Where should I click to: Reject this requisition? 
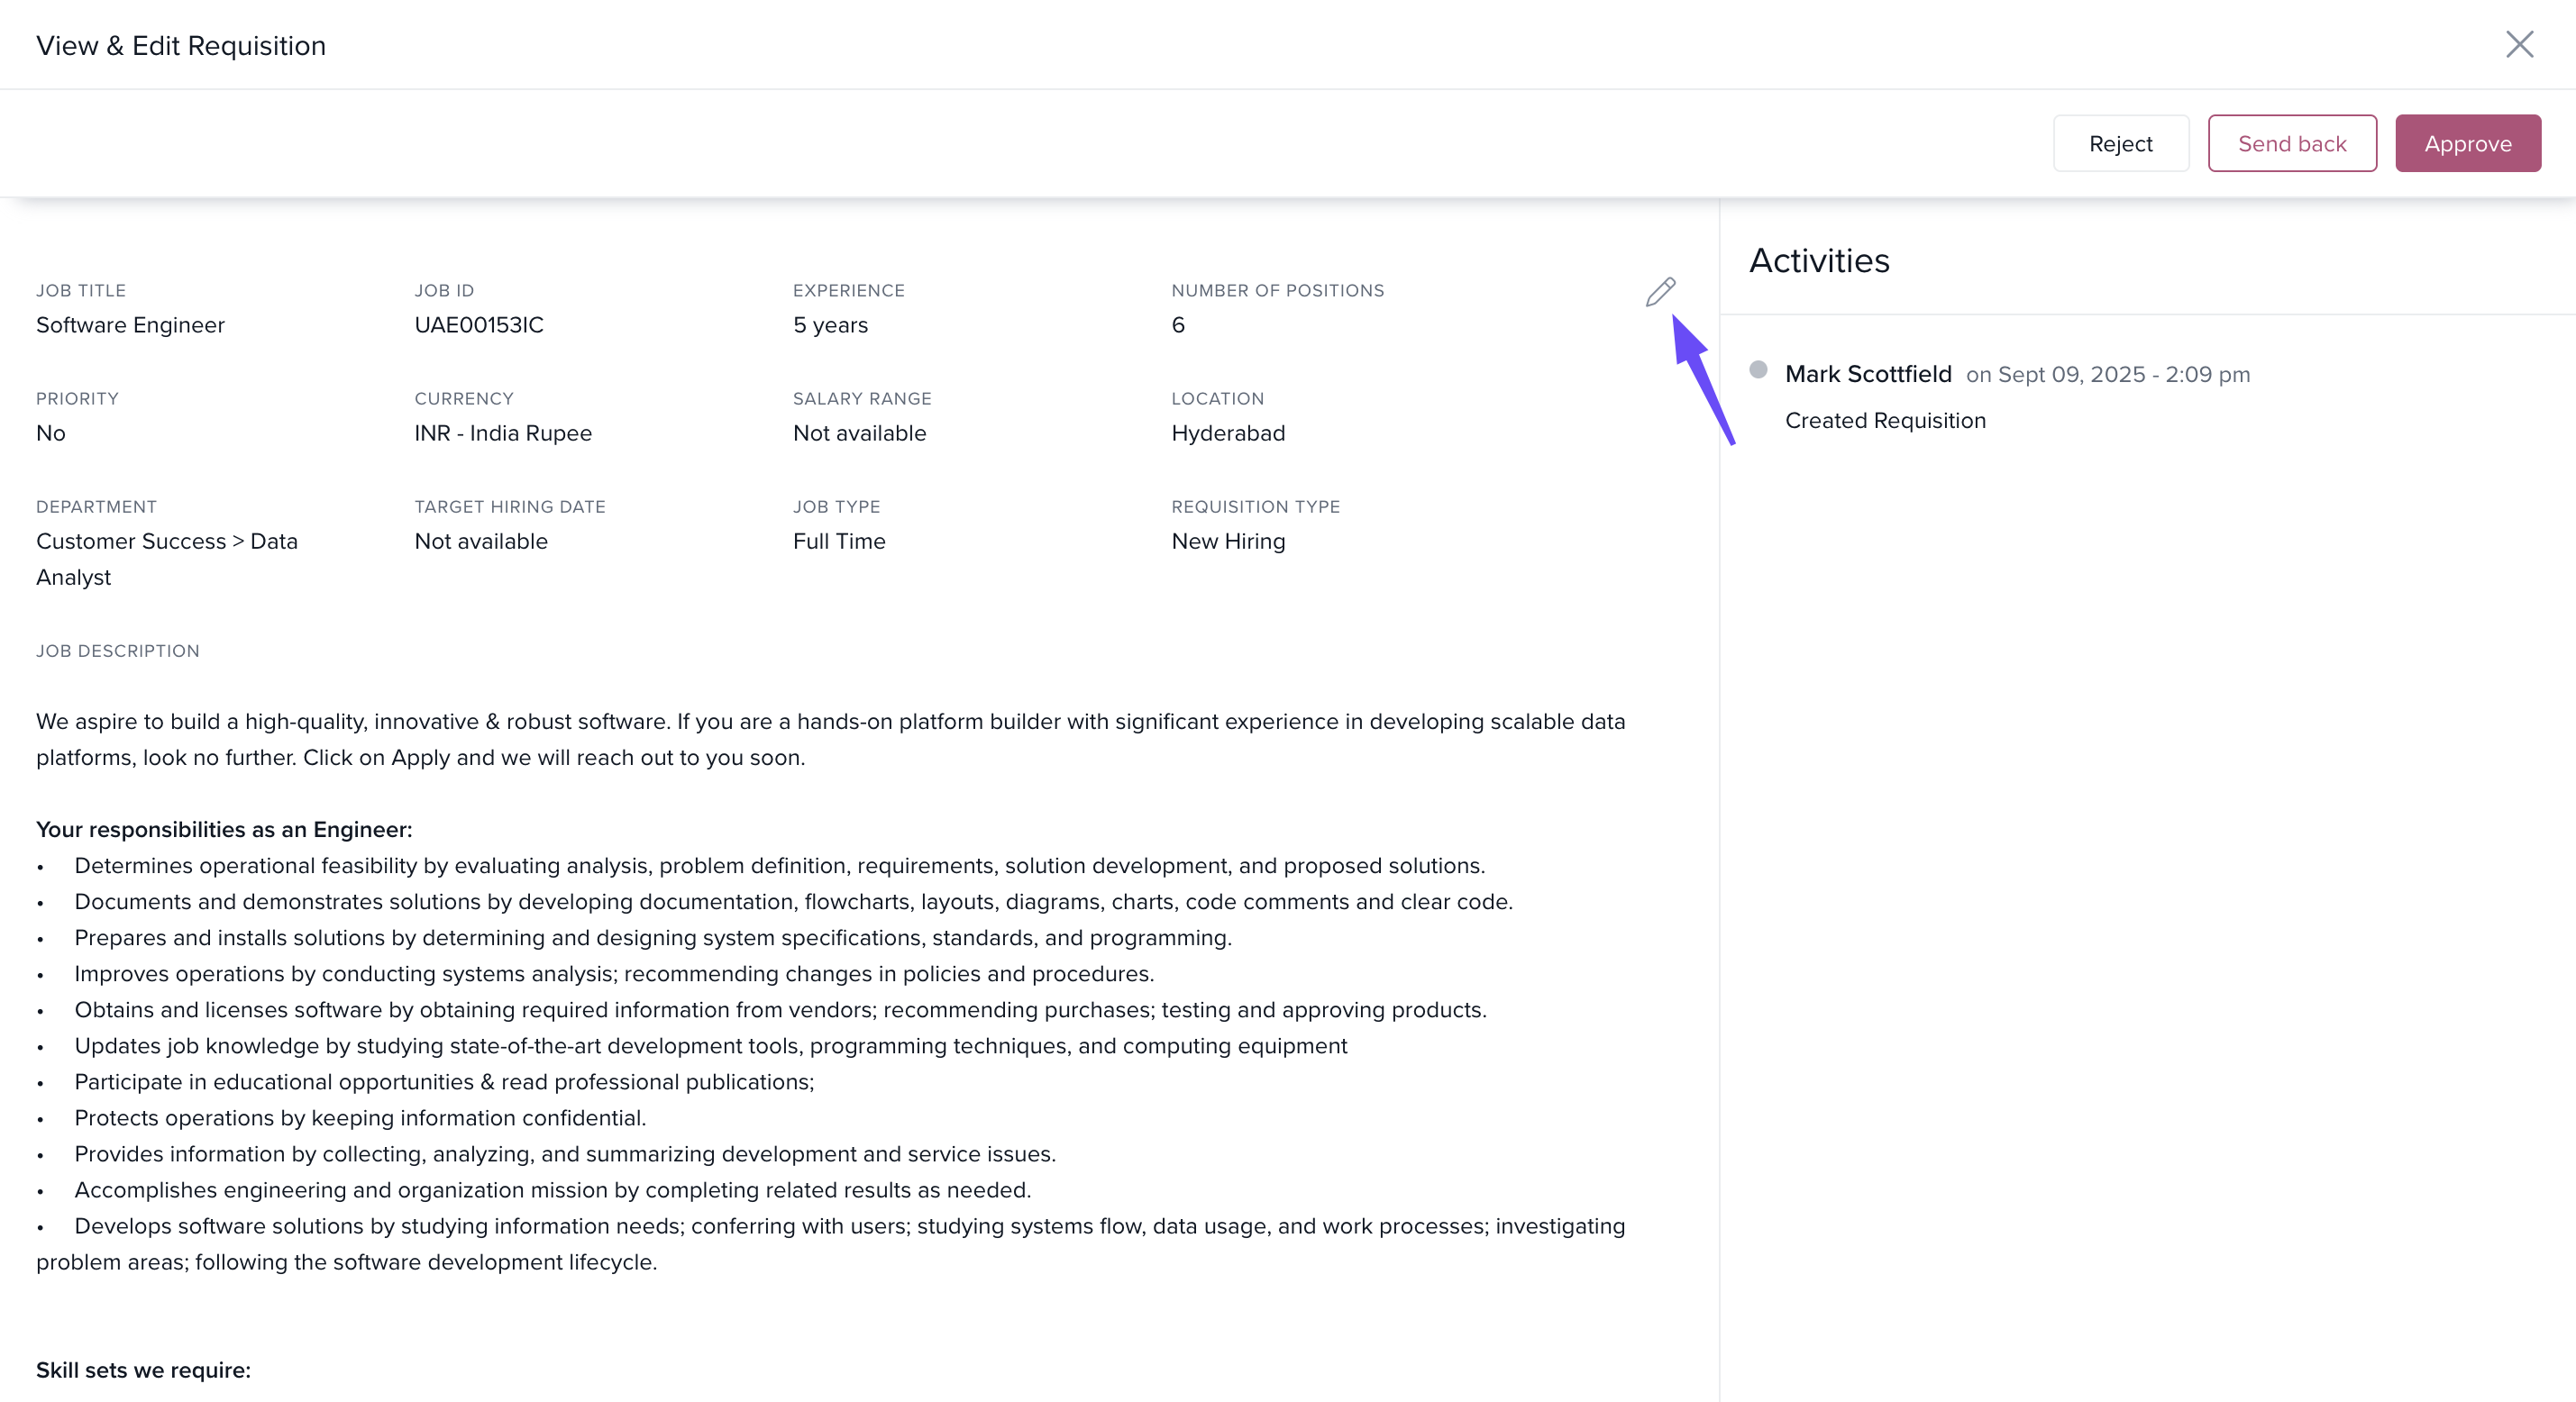[x=2120, y=144]
